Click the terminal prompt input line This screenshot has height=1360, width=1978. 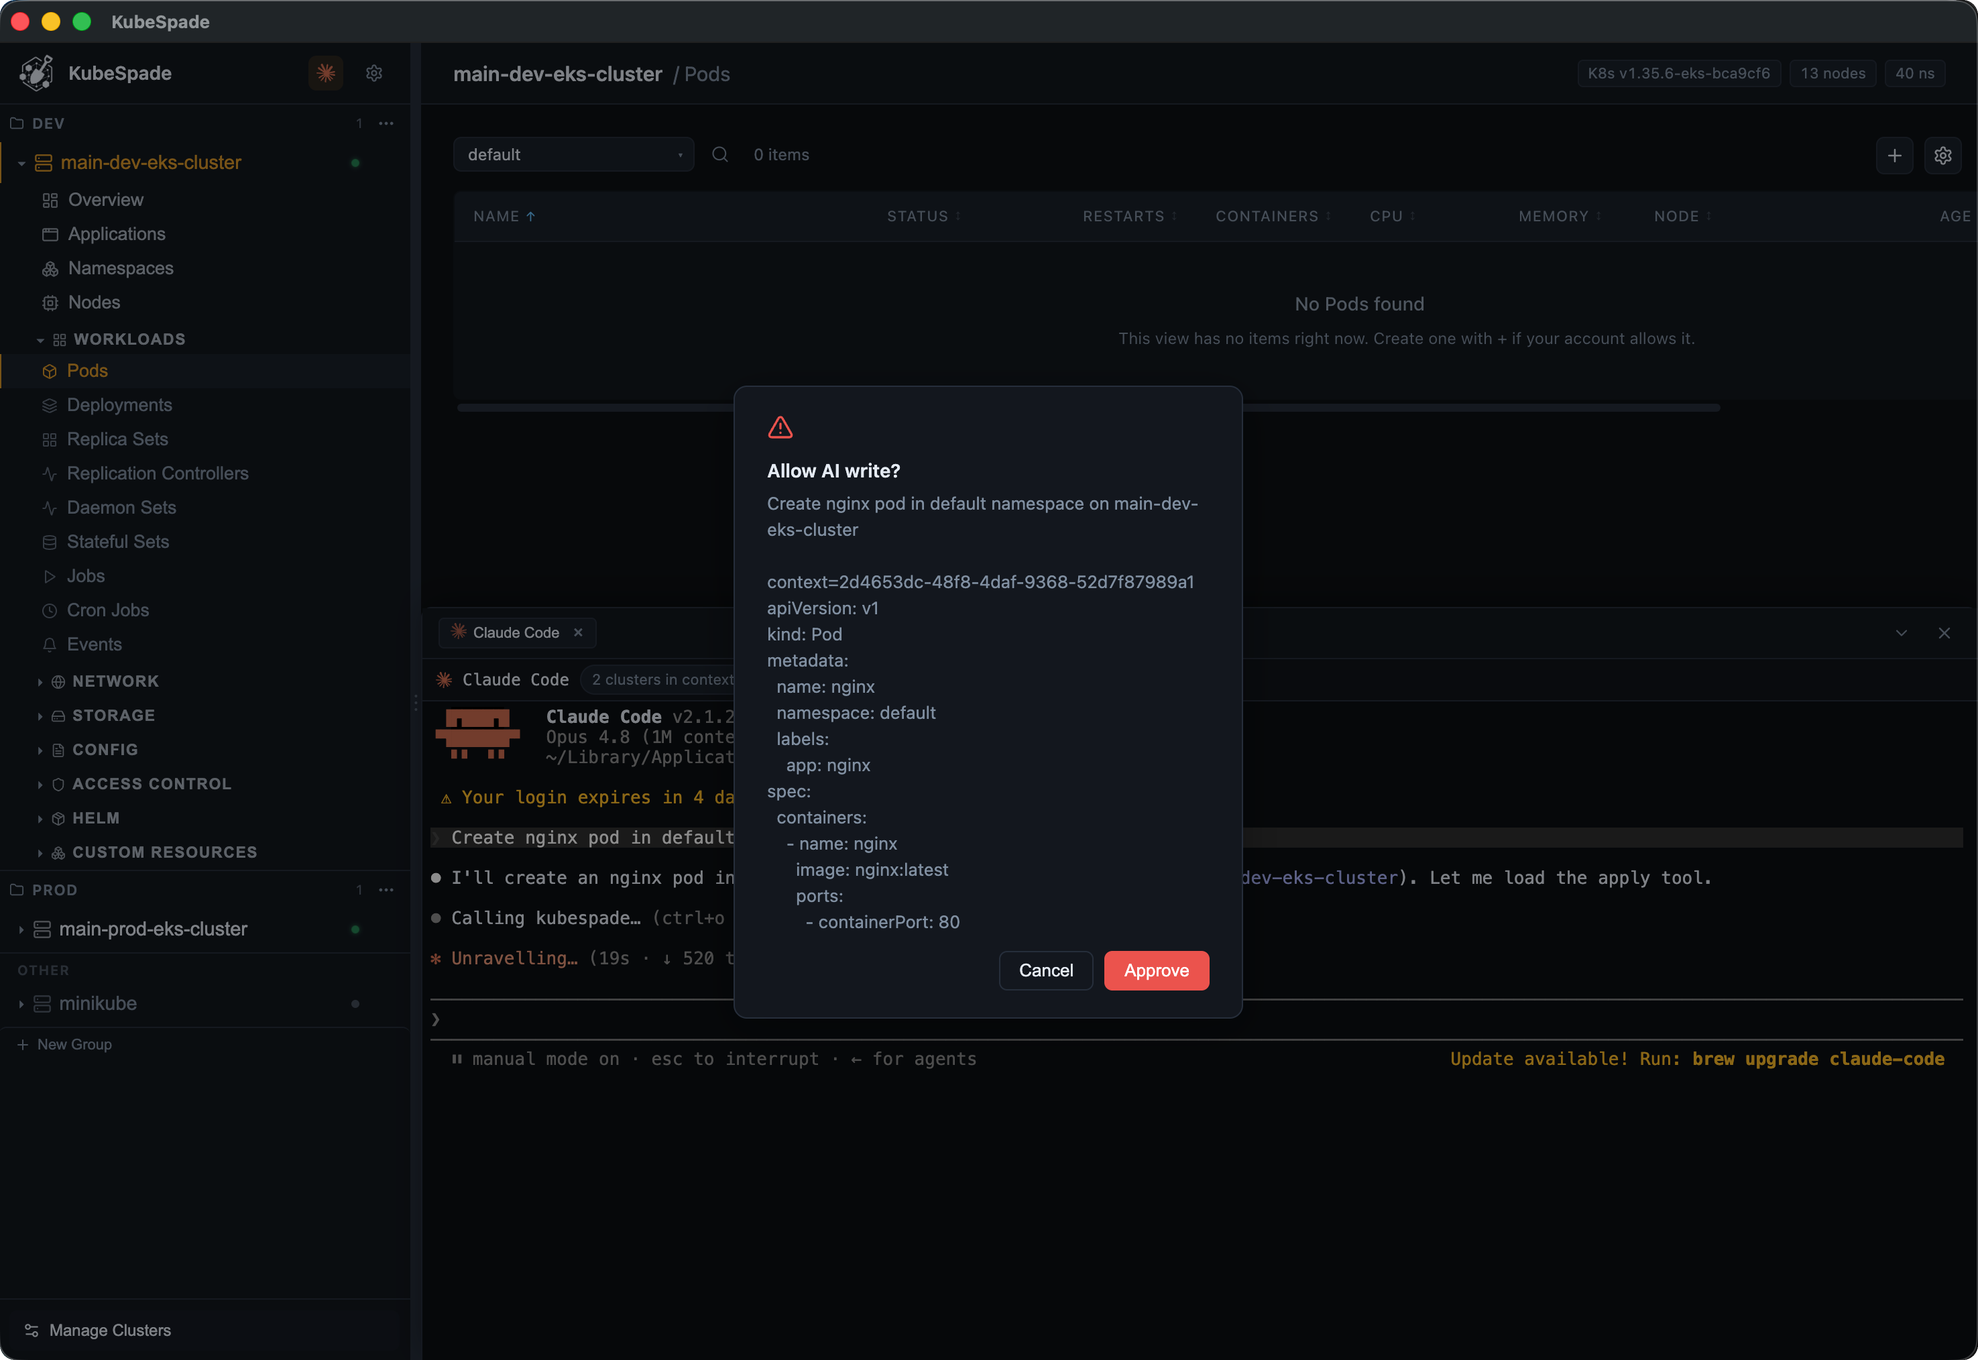(x=1196, y=1020)
